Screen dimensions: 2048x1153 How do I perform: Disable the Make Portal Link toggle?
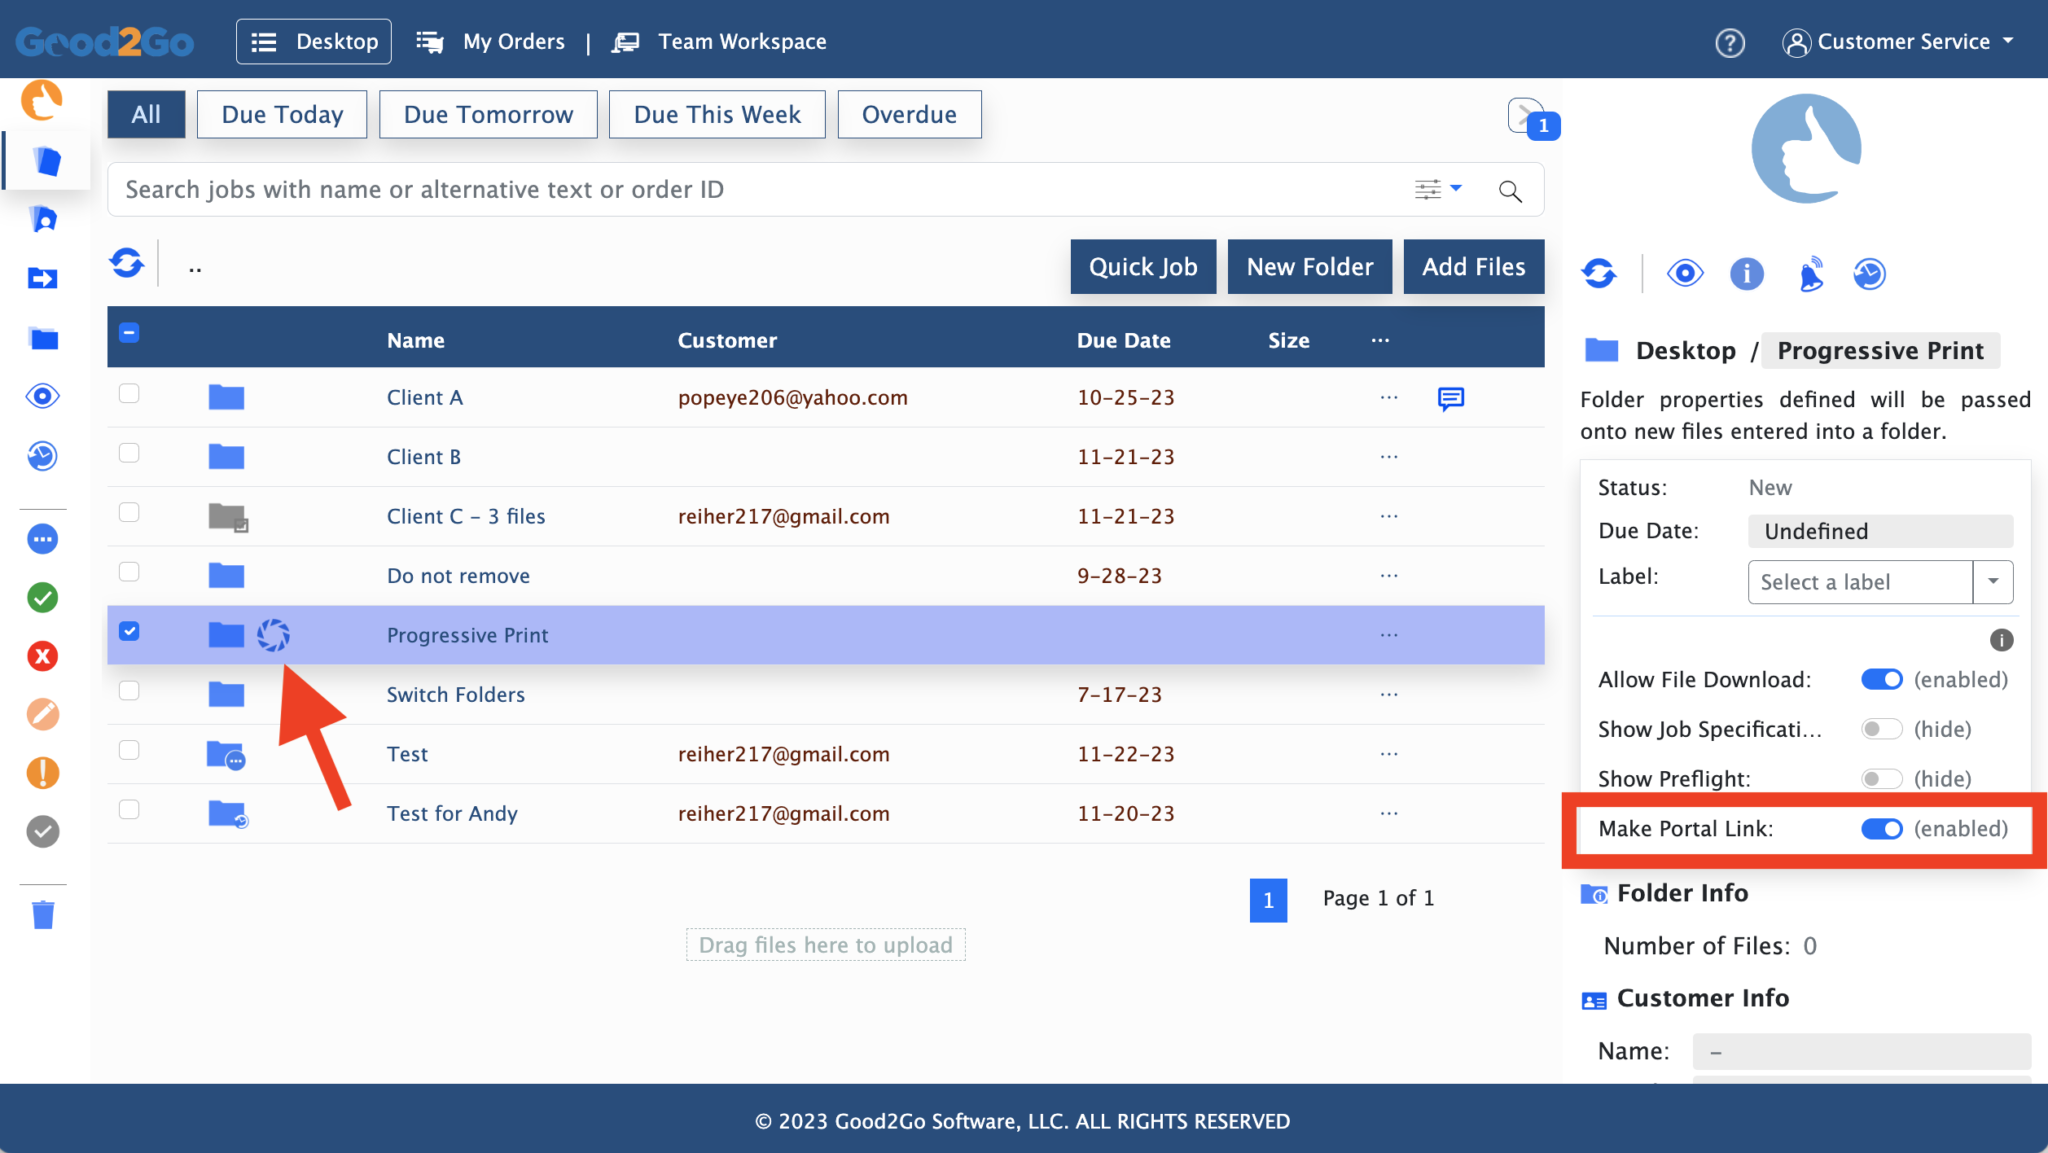pyautogui.click(x=1883, y=828)
